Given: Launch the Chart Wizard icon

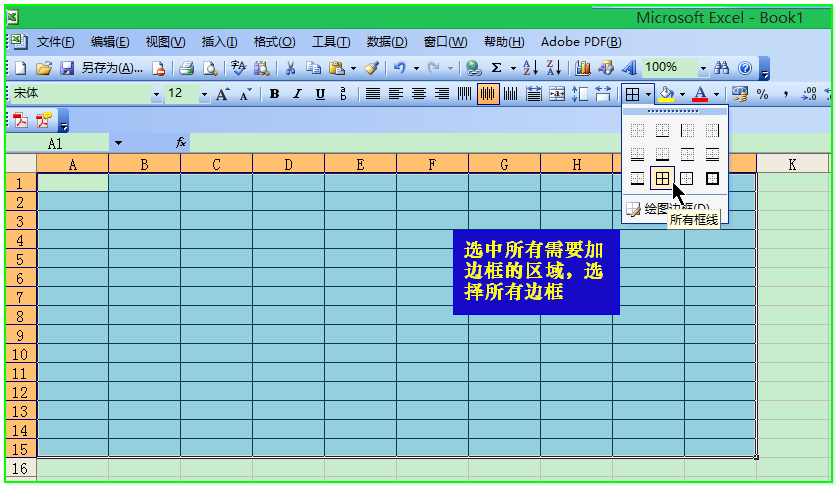Looking at the screenshot, I should [583, 68].
